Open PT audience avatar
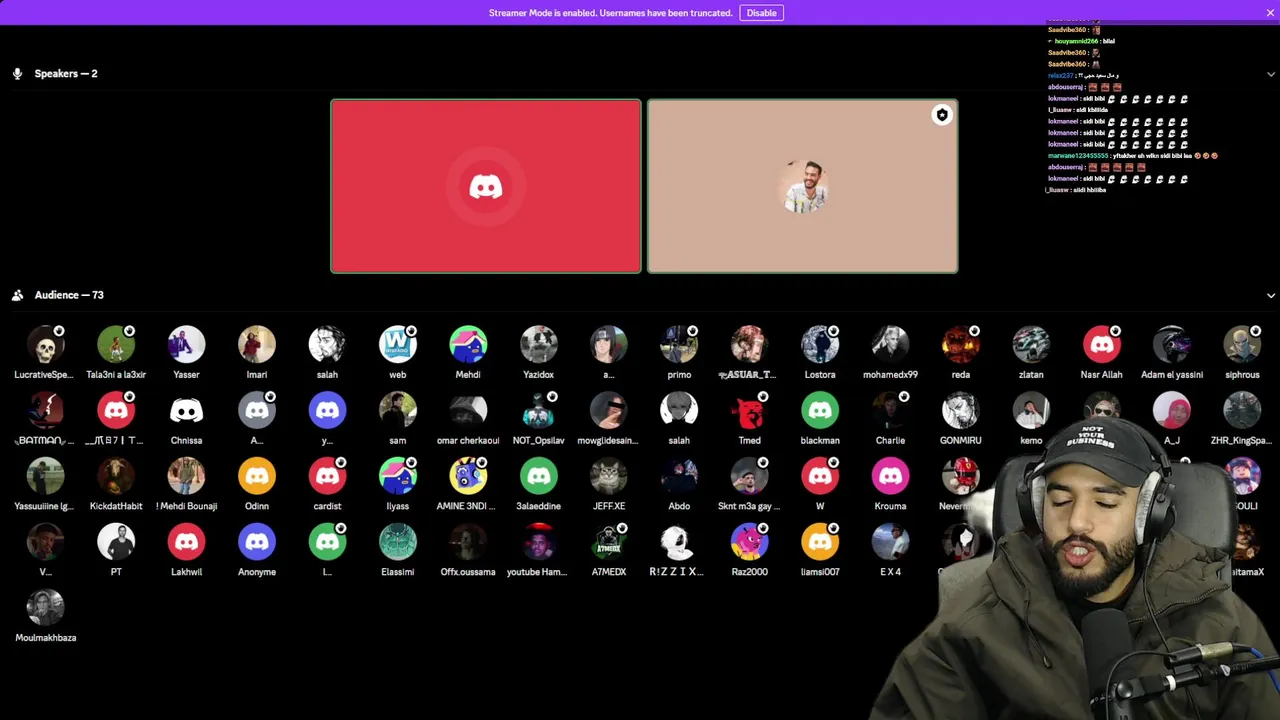 (x=116, y=542)
